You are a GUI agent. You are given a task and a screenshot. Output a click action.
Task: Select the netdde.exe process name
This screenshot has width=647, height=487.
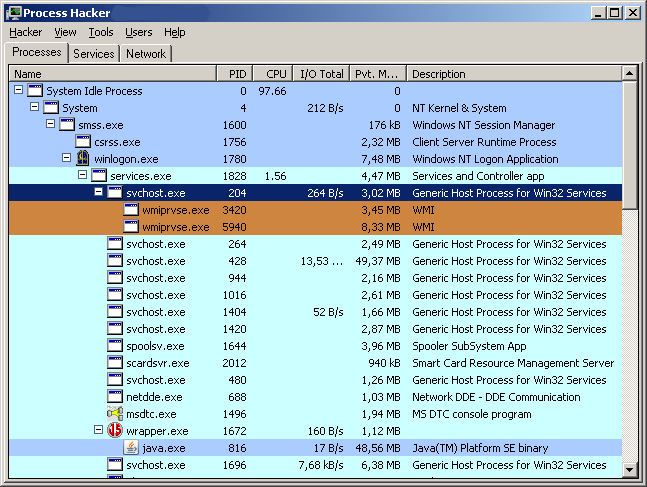(154, 397)
